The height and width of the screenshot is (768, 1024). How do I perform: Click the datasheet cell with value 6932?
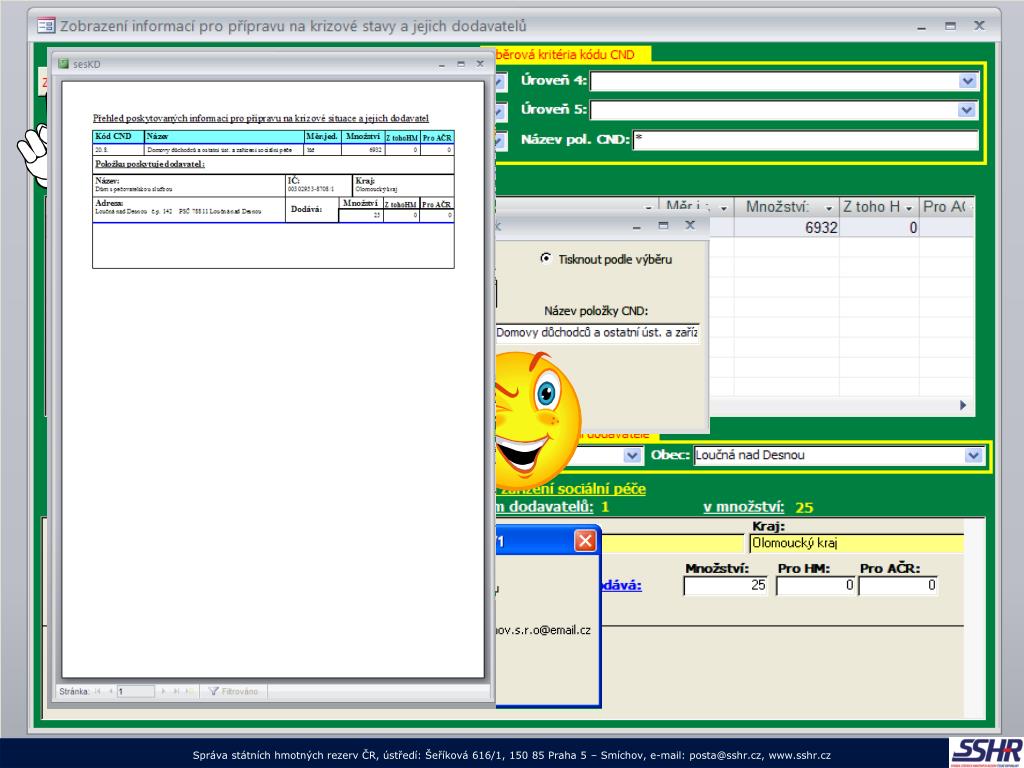pos(787,227)
